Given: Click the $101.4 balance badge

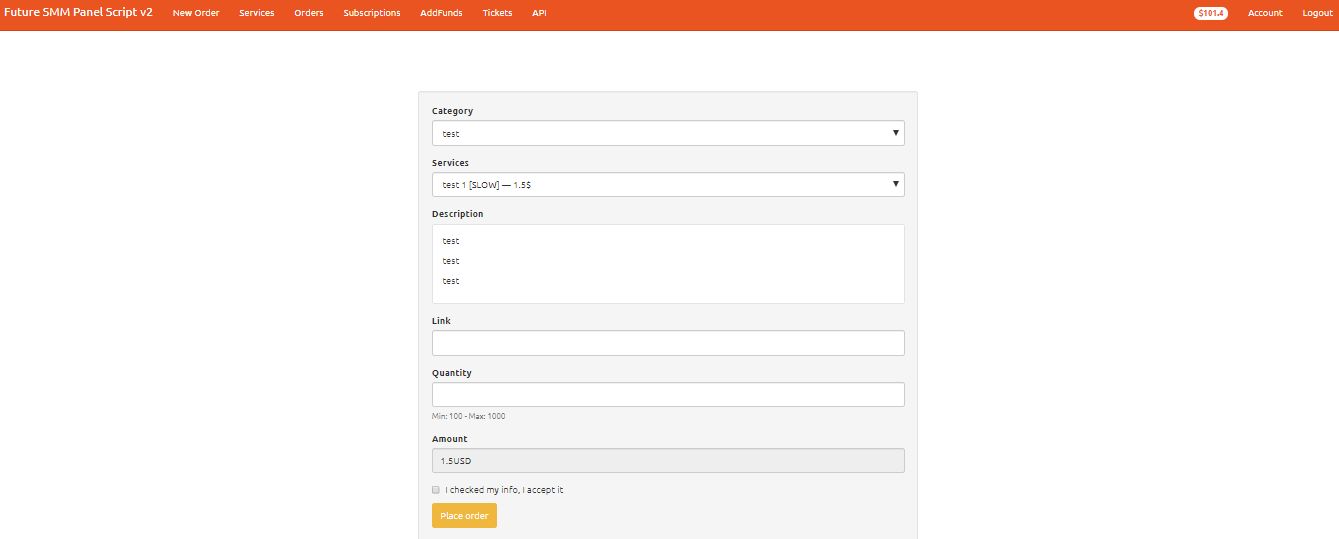Looking at the screenshot, I should tap(1211, 13).
